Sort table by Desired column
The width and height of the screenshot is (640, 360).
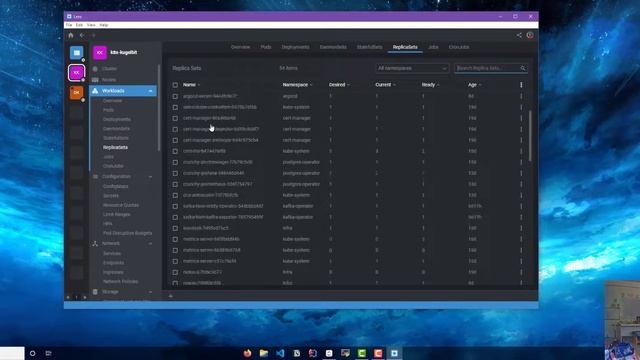point(337,85)
